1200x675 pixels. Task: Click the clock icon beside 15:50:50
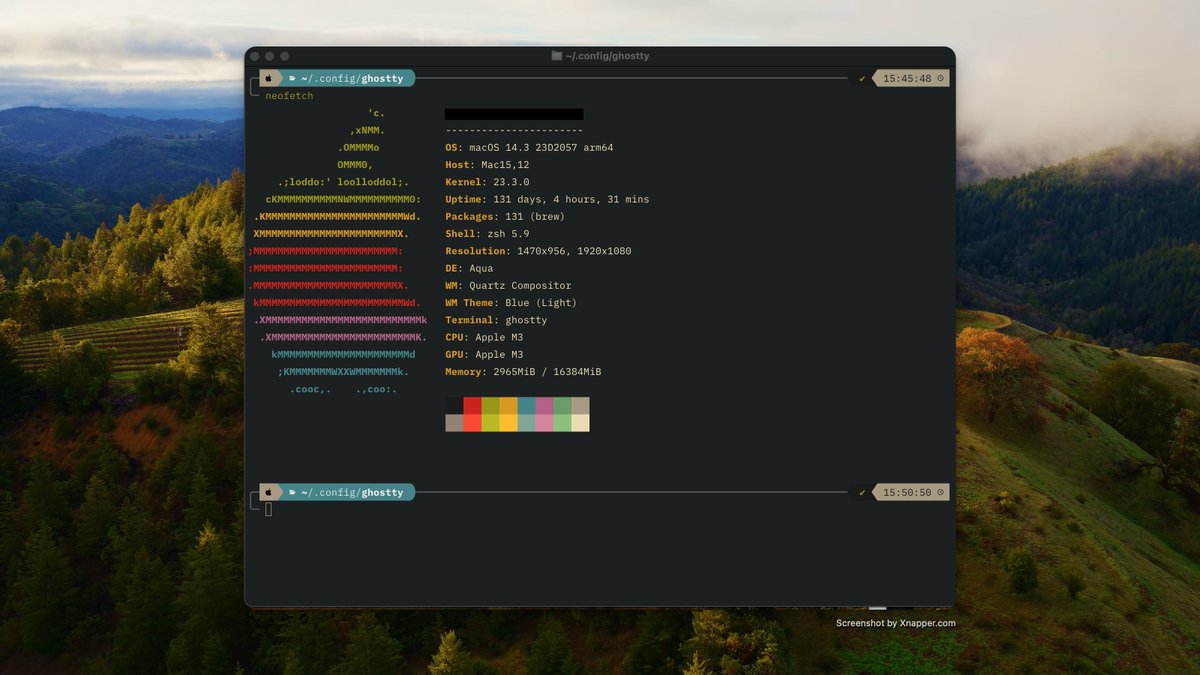[940, 492]
